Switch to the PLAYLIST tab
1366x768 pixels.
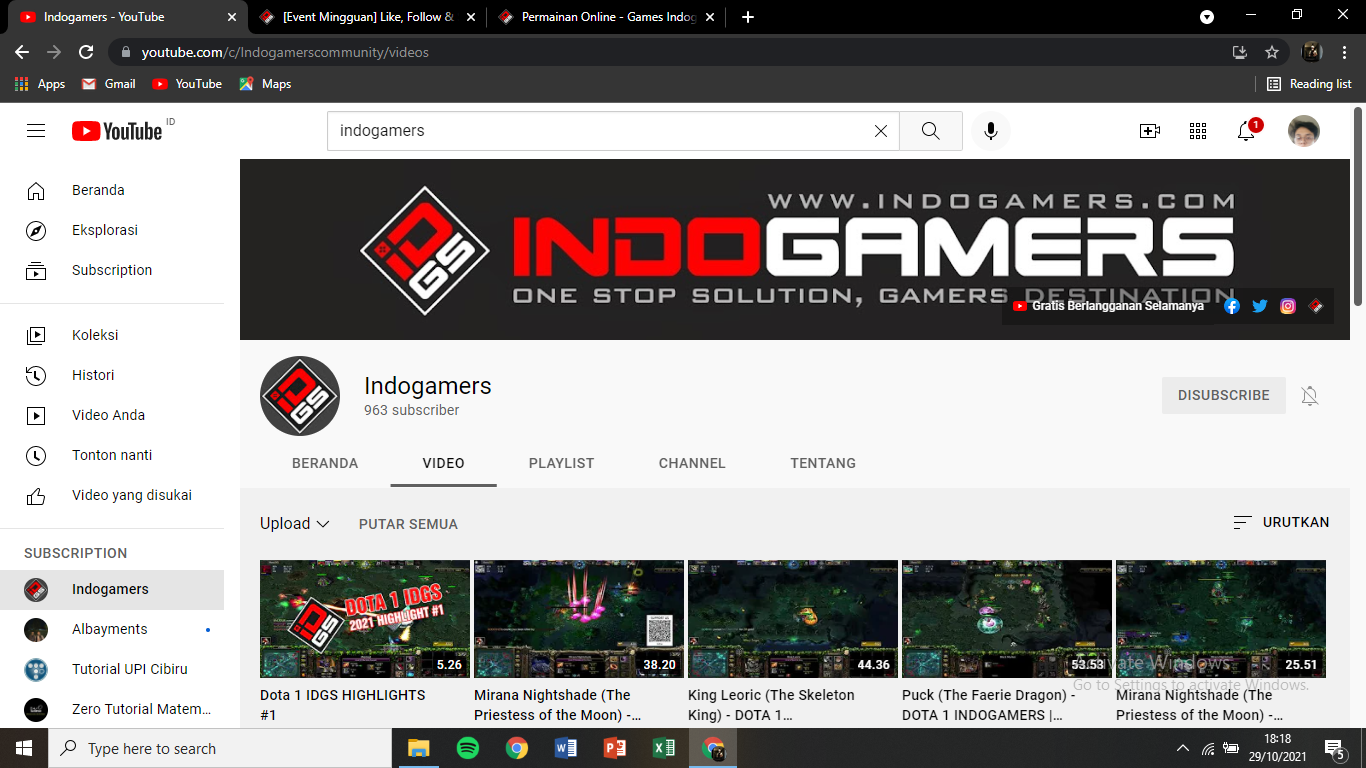point(562,463)
